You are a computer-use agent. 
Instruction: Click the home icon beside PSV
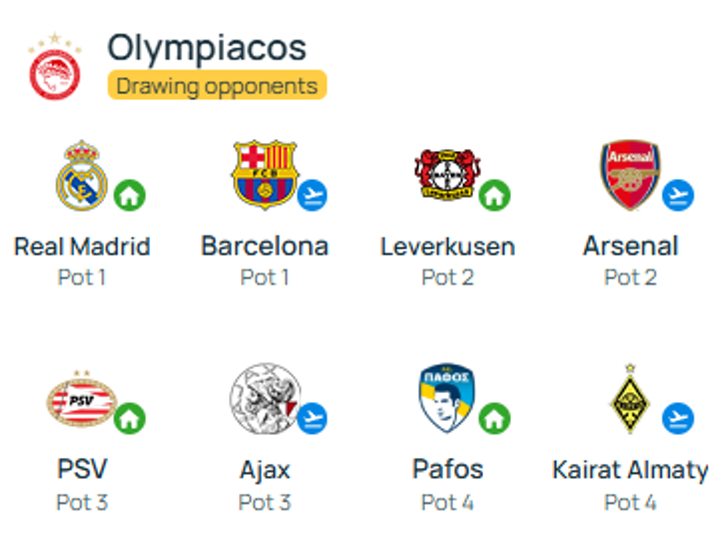point(129,418)
